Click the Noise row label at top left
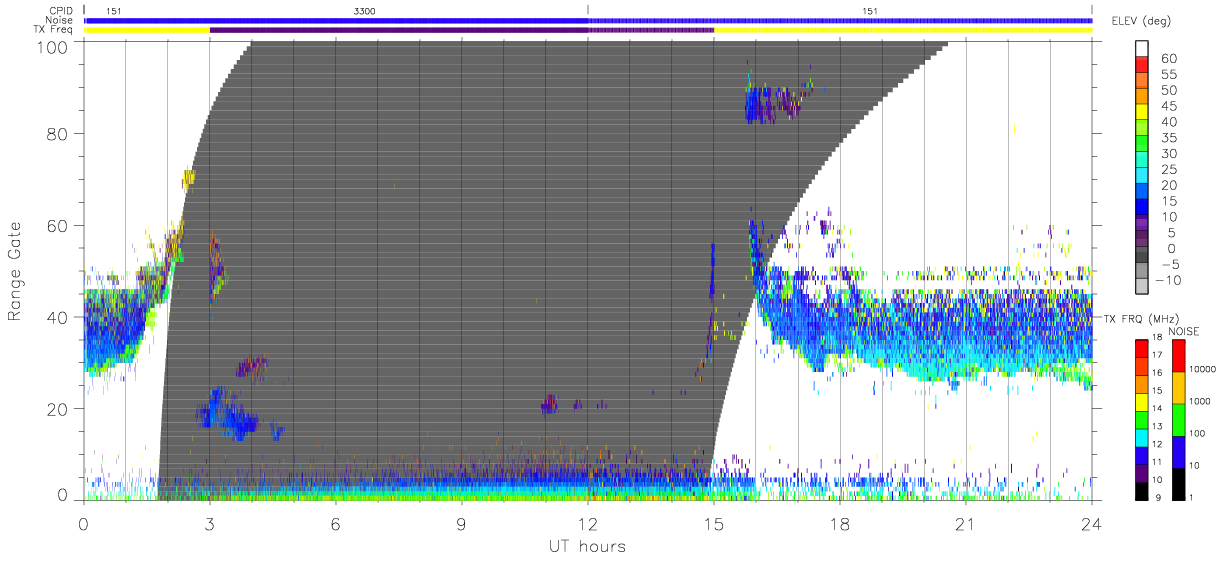The width and height of the screenshot is (1228, 567). [x=59, y=20]
